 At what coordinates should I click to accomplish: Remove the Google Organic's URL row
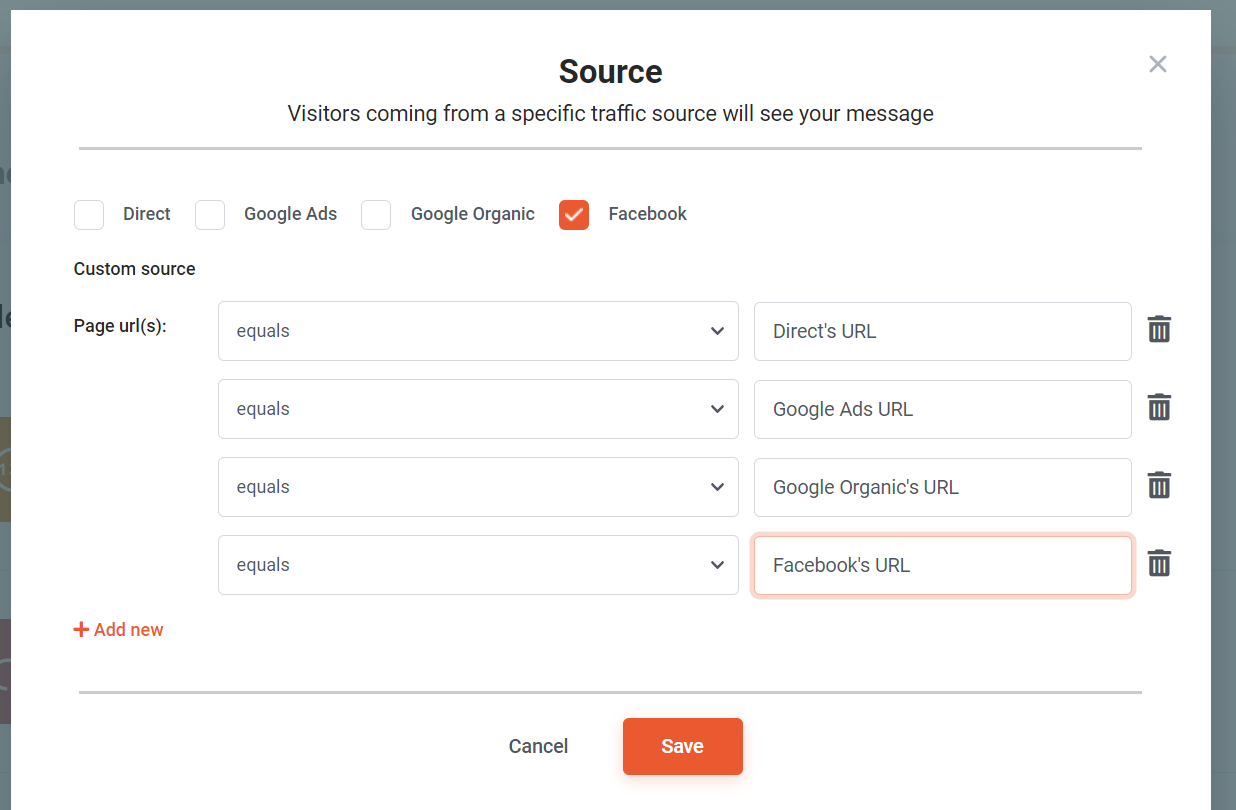[x=1159, y=486]
